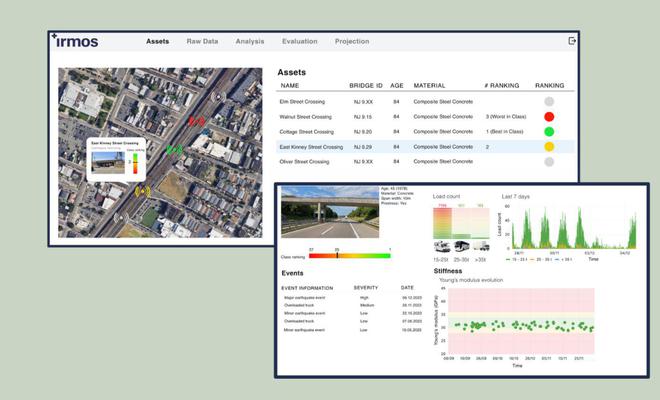Go to the Evaluation tab
The image size is (660, 400).
pyautogui.click(x=299, y=41)
